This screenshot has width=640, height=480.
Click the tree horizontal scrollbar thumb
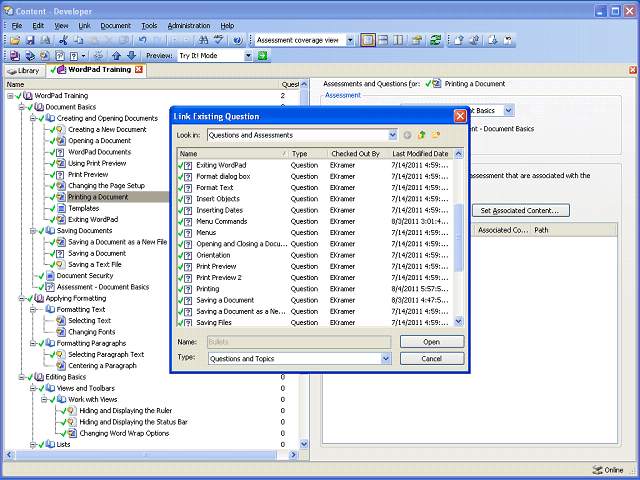[x=146, y=455]
